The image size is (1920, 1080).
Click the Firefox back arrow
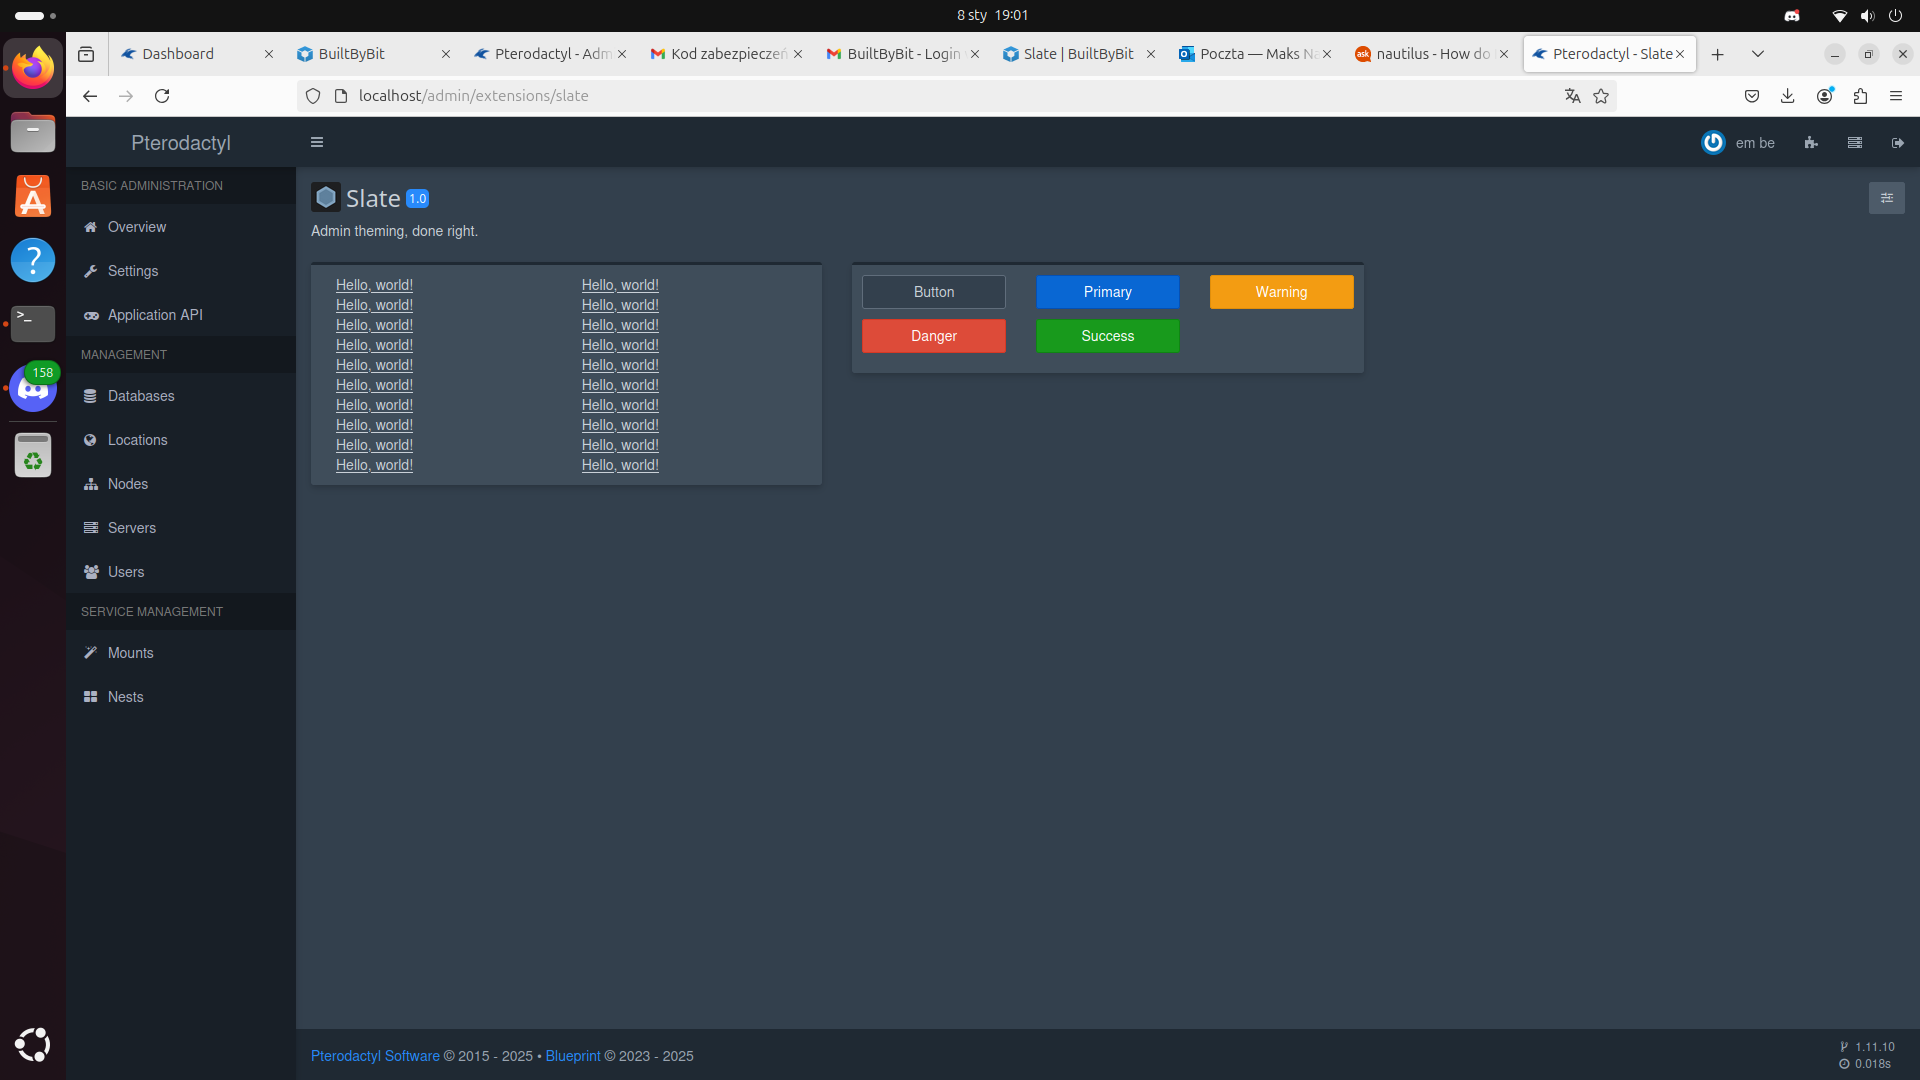coord(90,96)
